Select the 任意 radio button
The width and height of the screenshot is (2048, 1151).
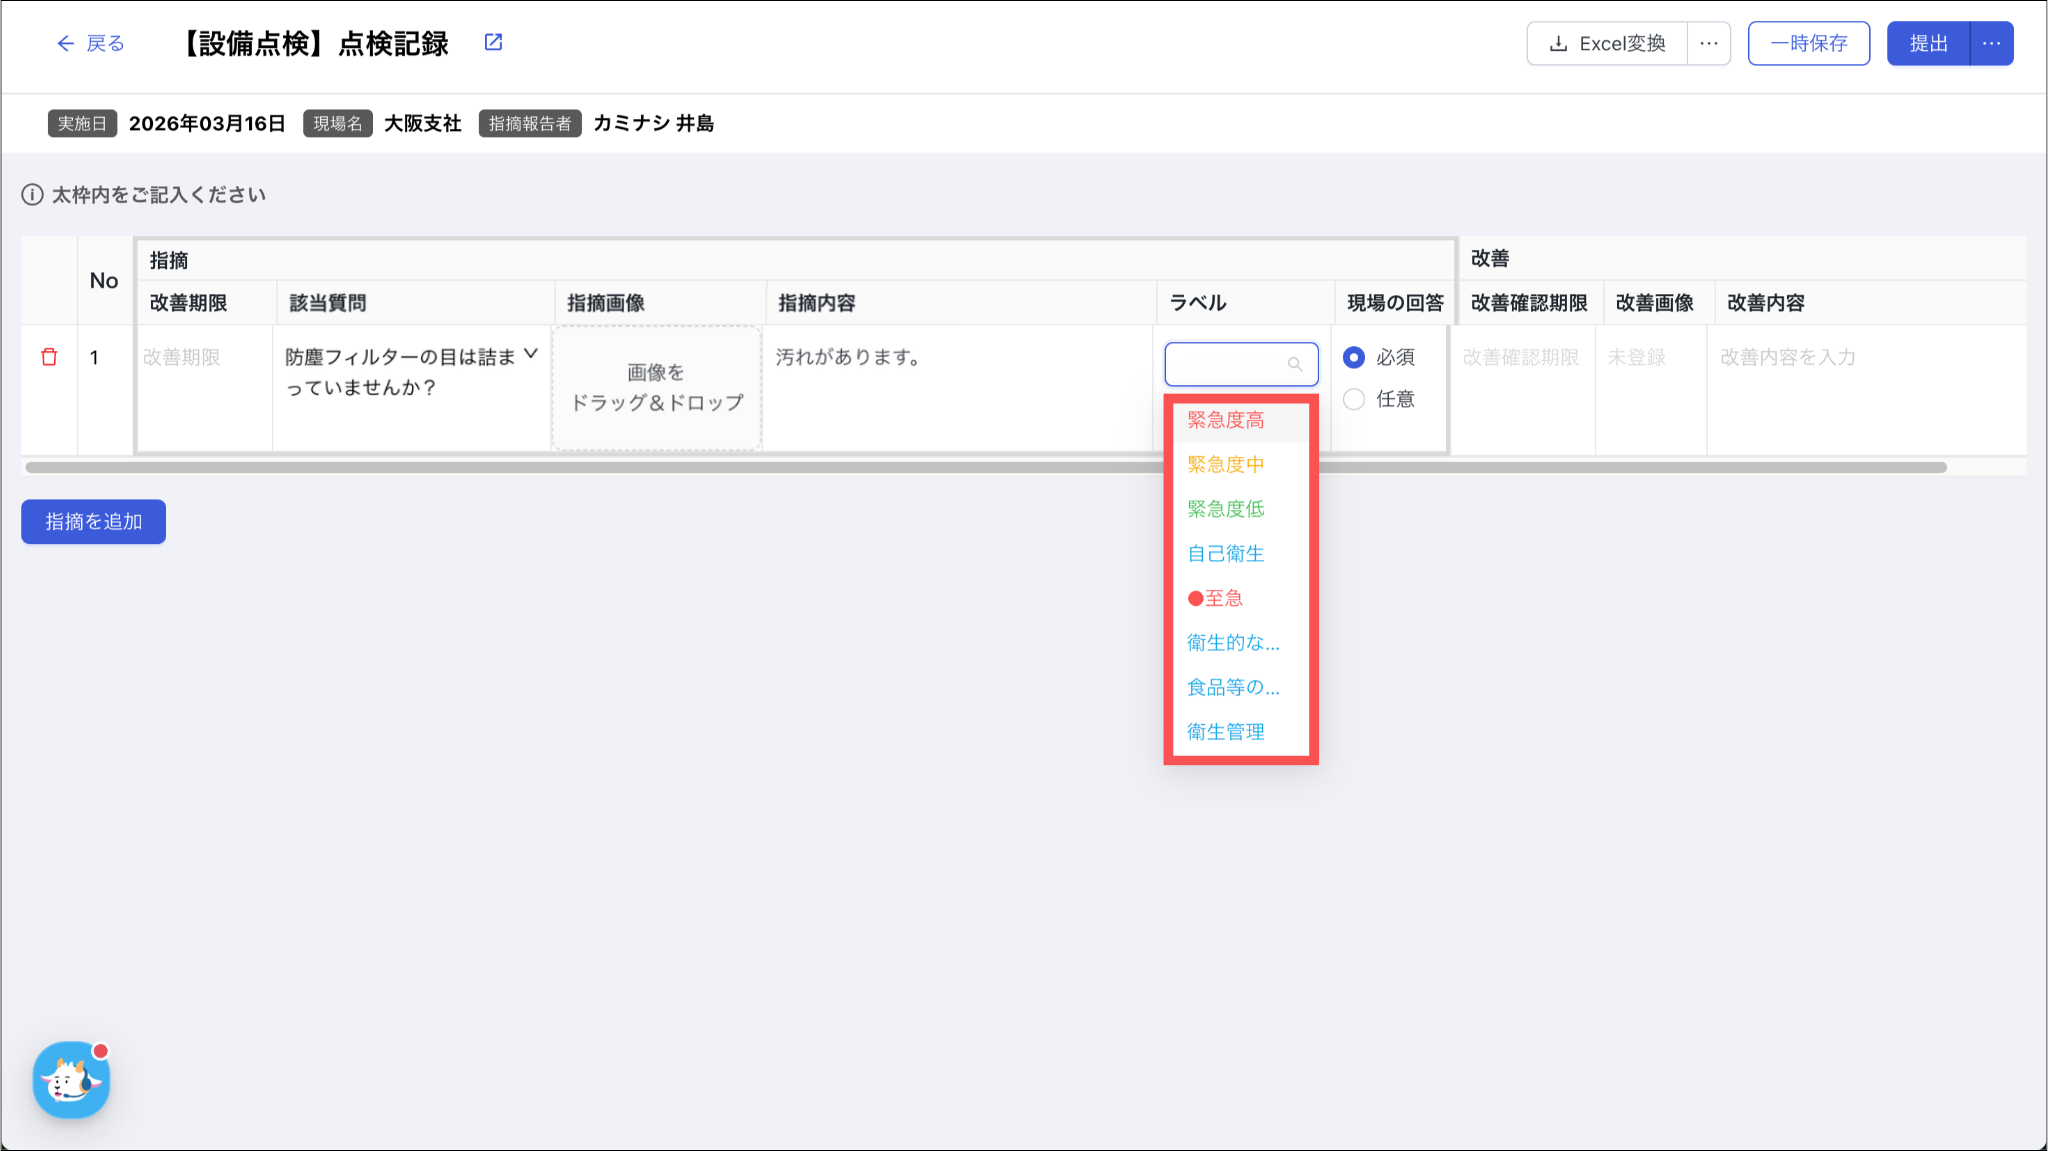(x=1354, y=399)
